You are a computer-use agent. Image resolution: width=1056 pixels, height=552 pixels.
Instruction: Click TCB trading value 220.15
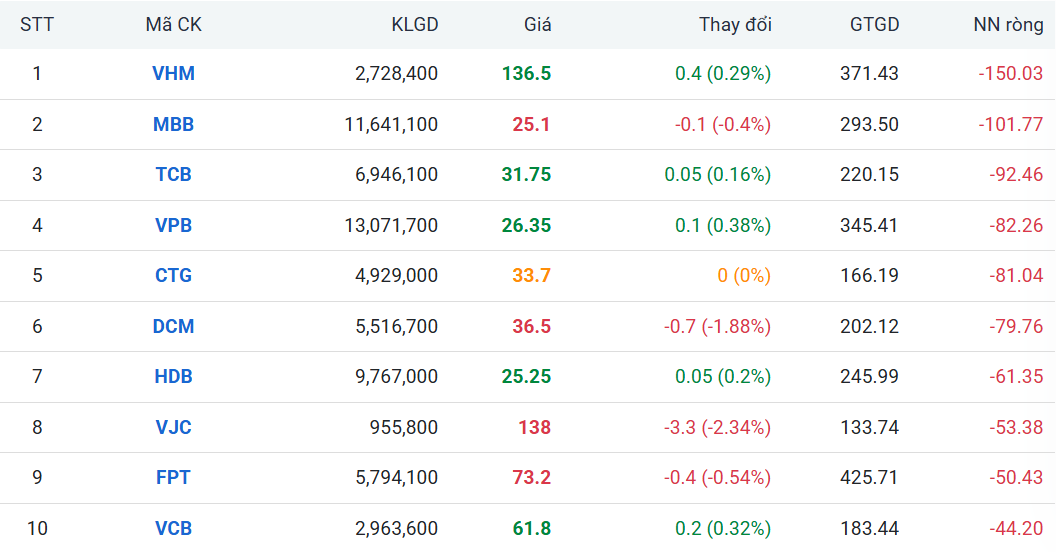(x=869, y=174)
